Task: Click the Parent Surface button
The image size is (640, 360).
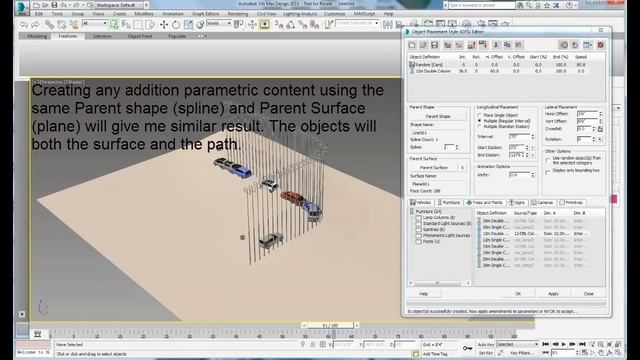Action: click(x=434, y=168)
